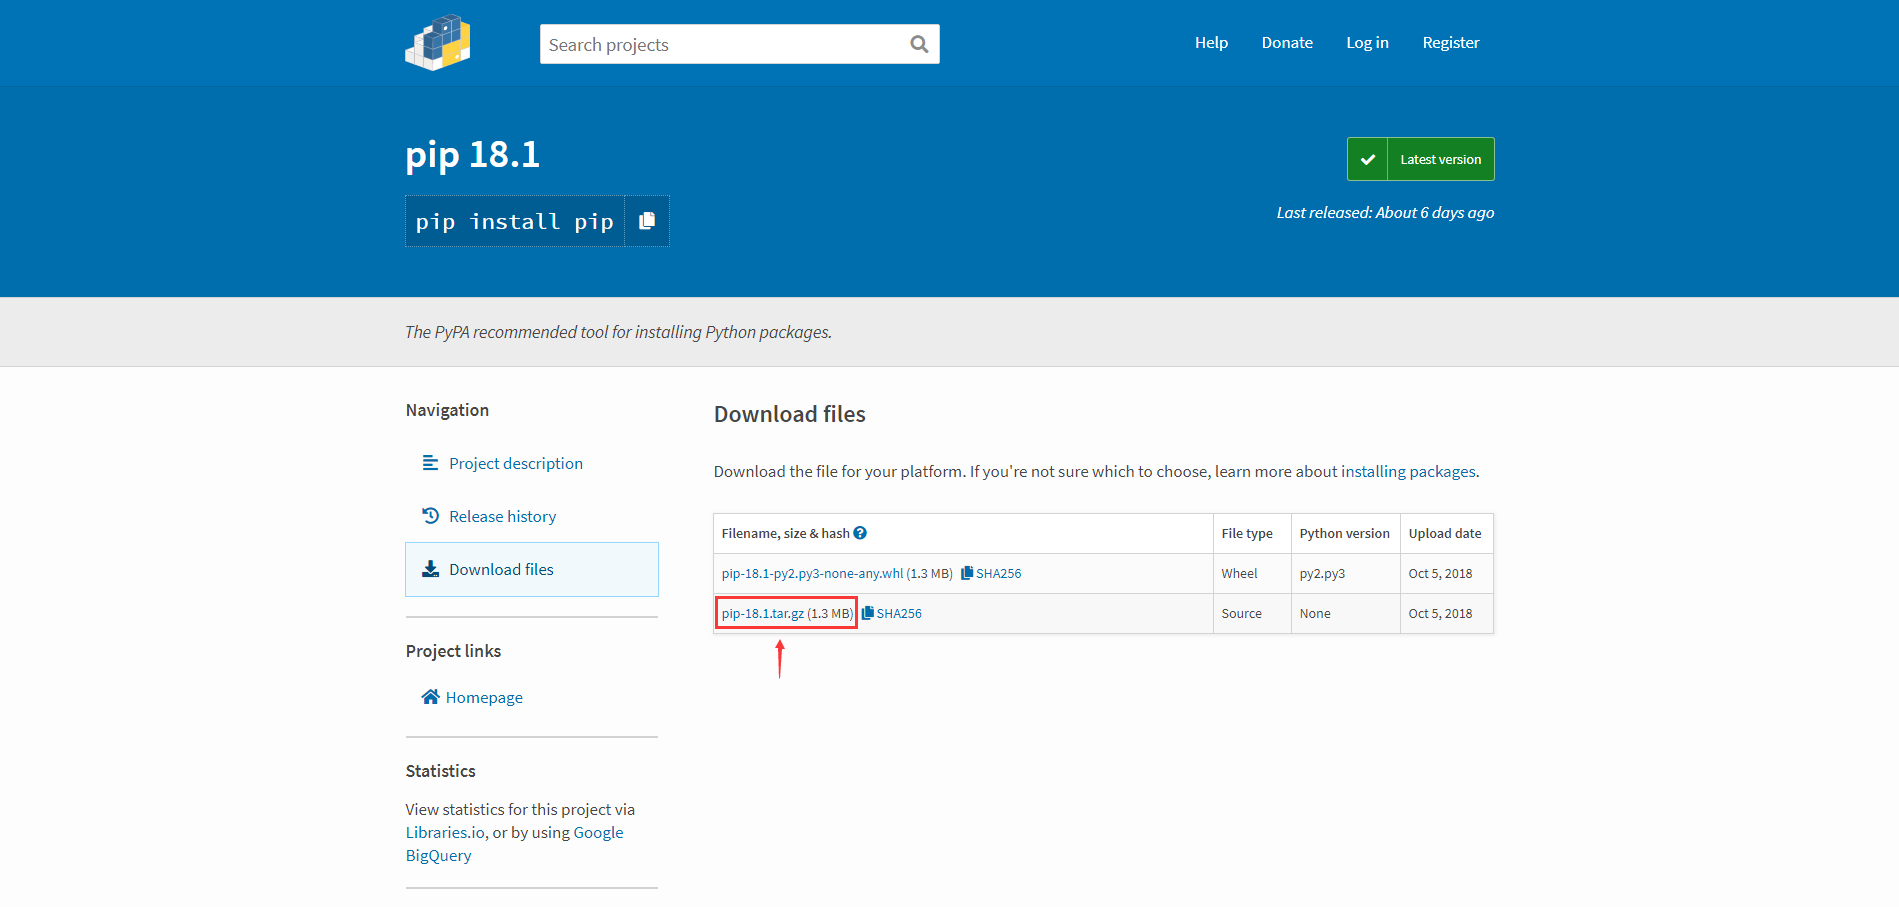Open the Help page
The image size is (1899, 907).
(1211, 42)
